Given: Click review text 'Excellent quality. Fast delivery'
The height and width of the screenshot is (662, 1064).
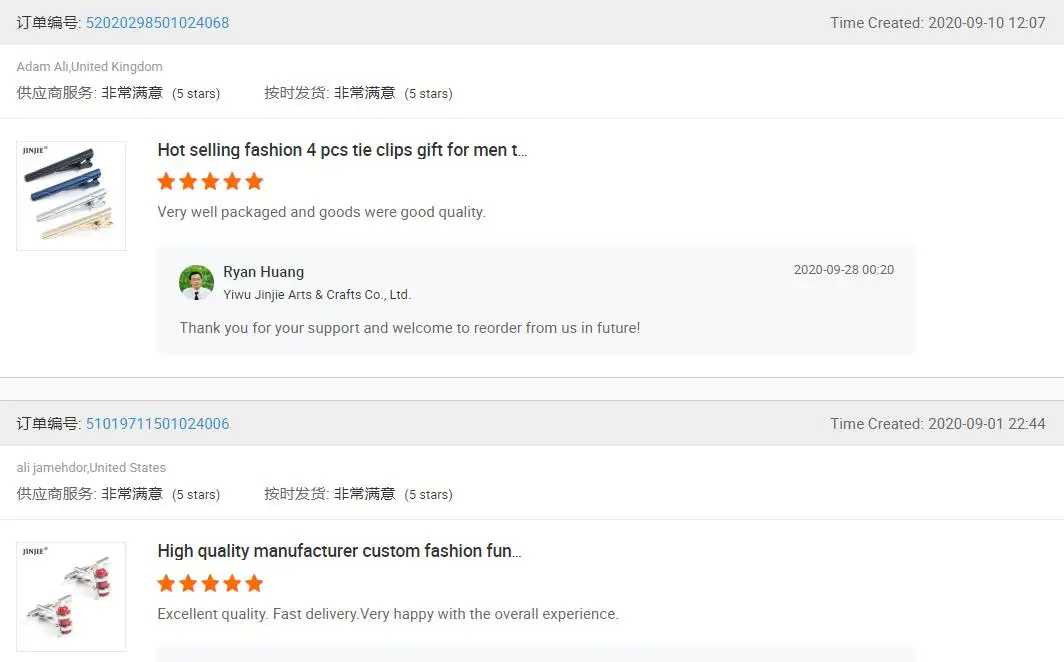Looking at the screenshot, I should (388, 614).
